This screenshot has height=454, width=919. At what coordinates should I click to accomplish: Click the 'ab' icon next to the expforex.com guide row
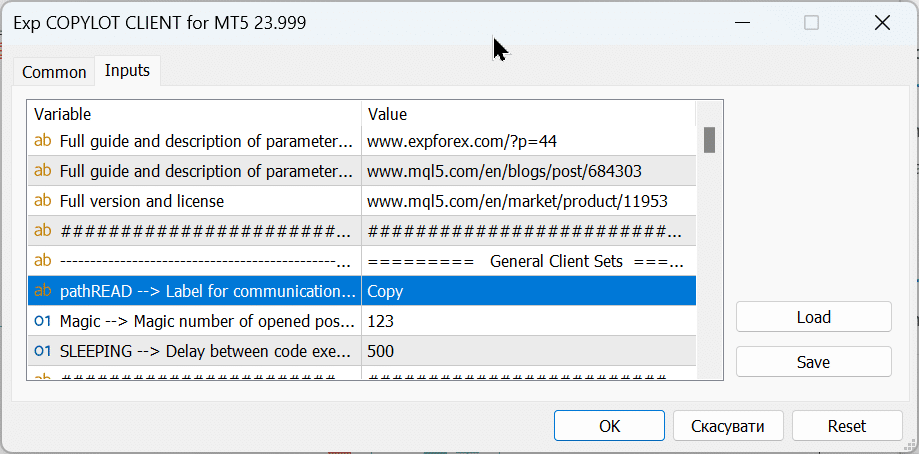(43, 141)
